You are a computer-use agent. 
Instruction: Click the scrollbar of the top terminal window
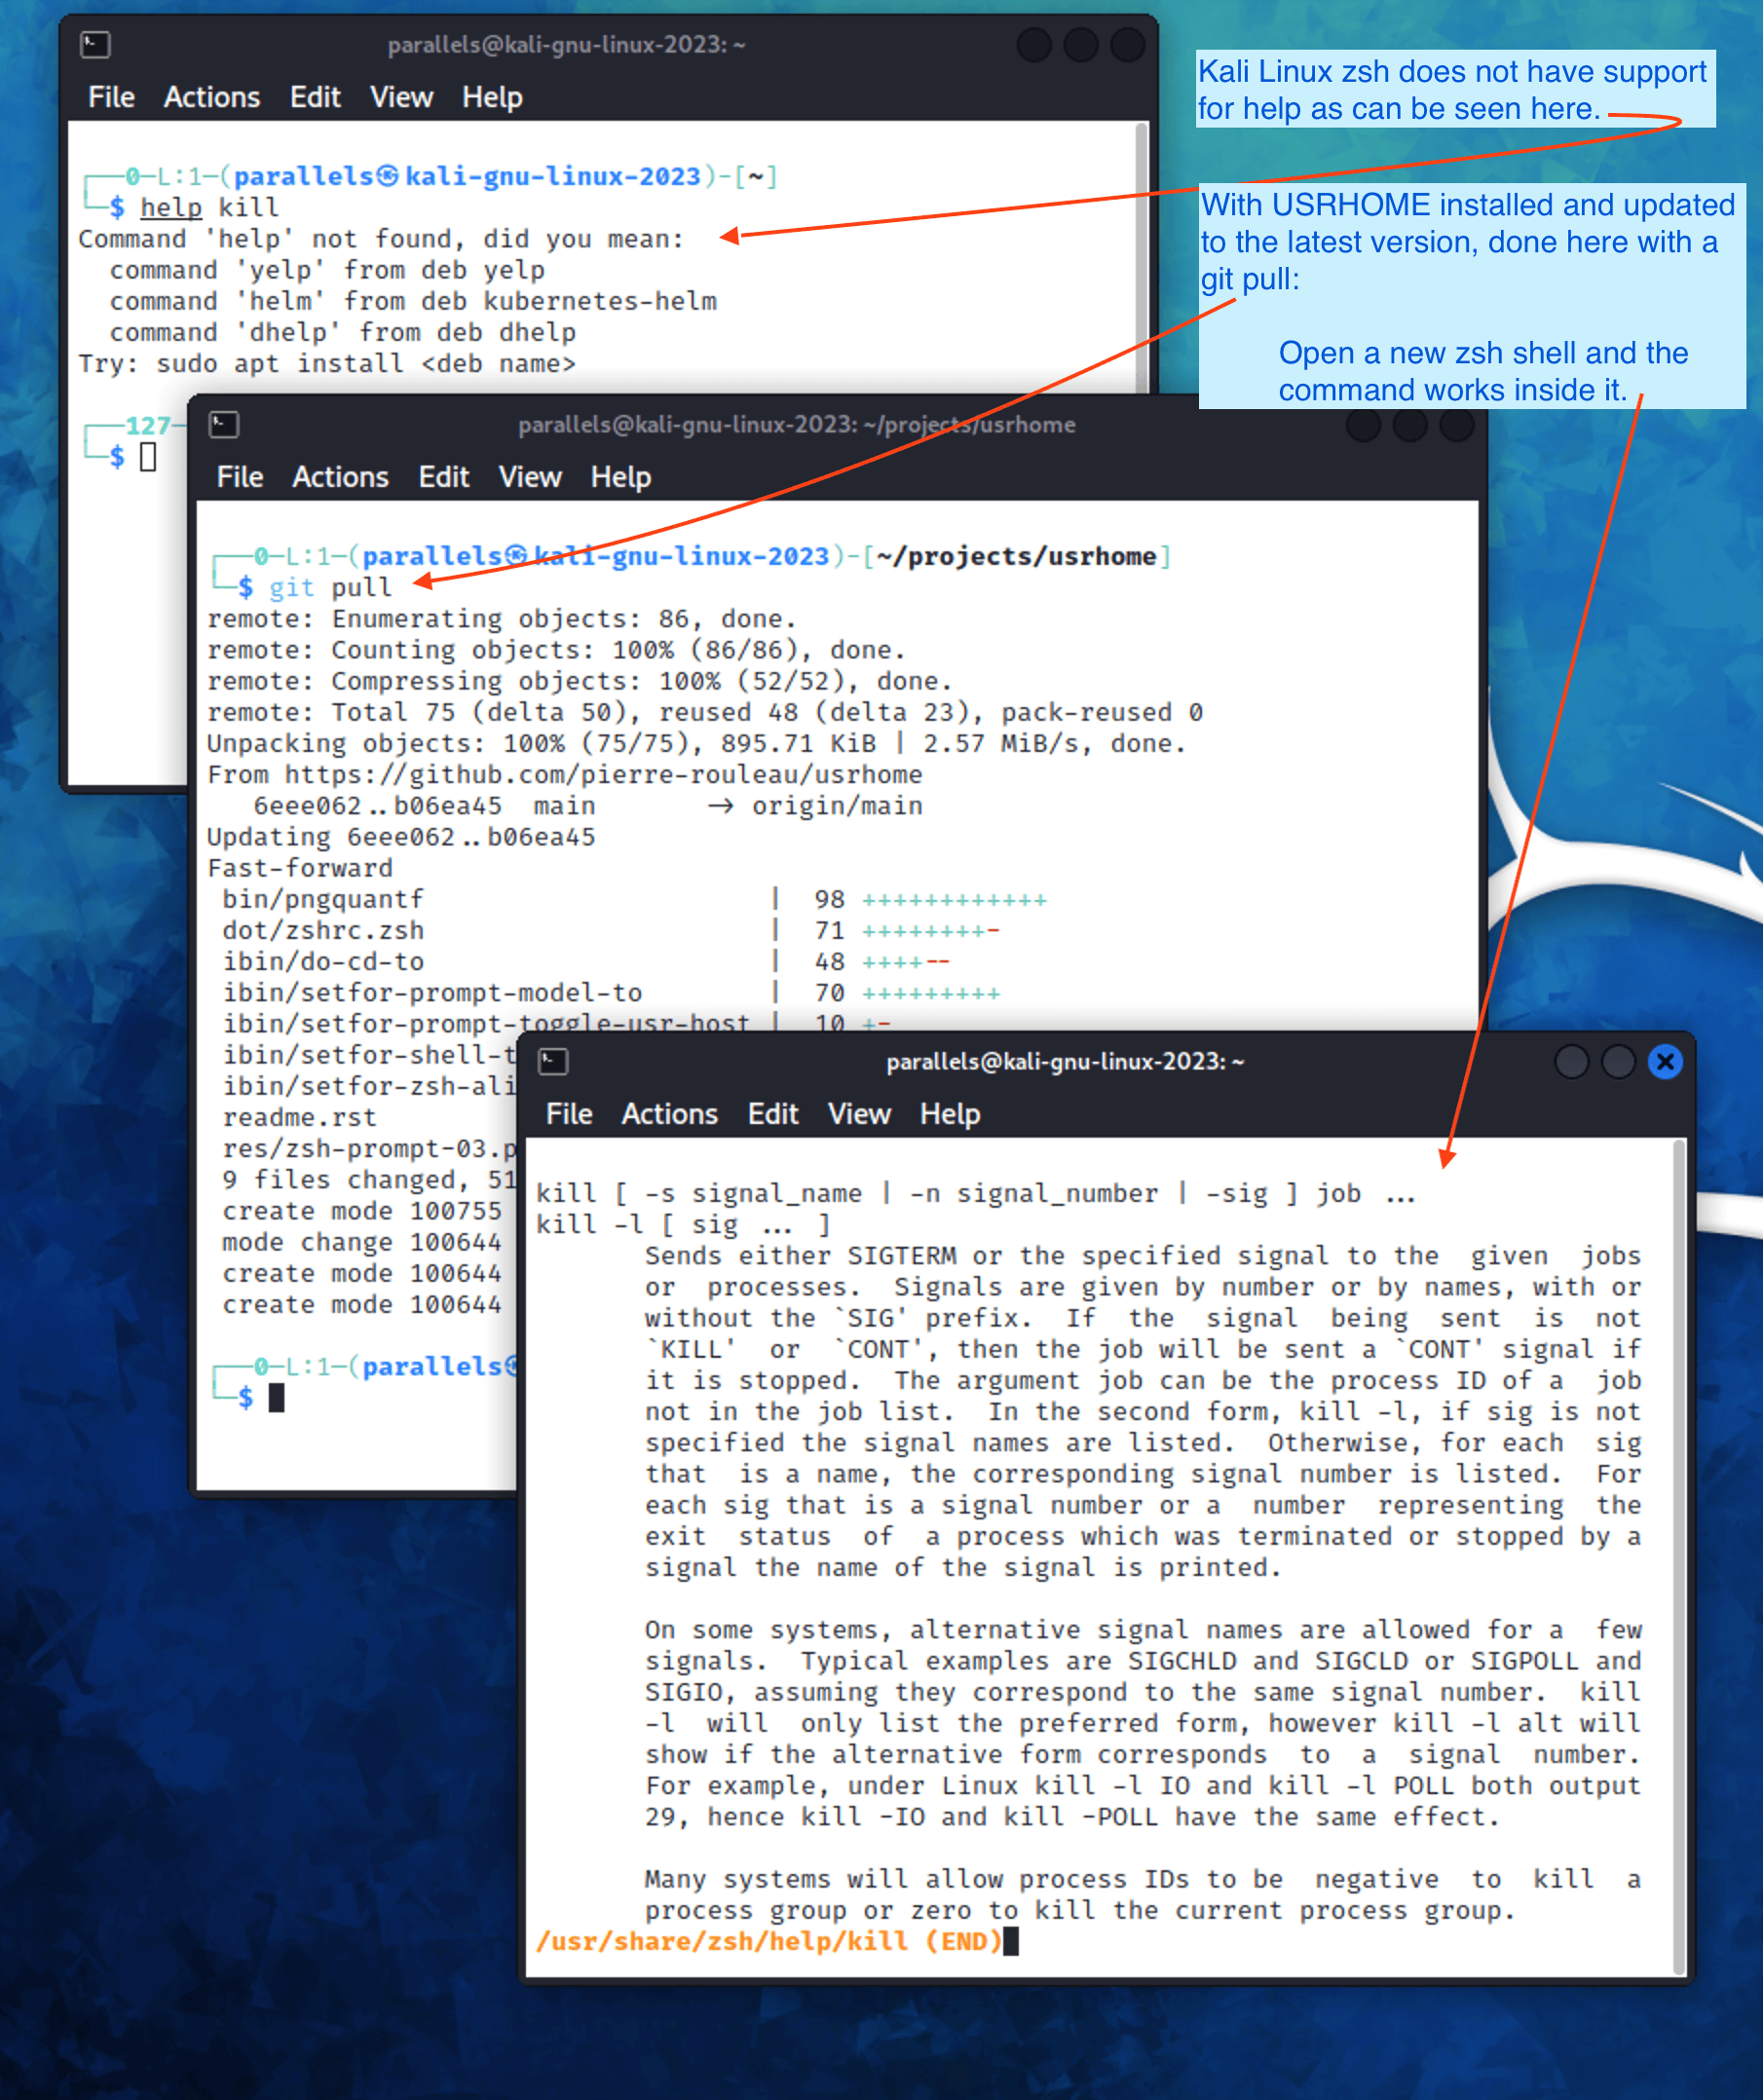pyautogui.click(x=1142, y=258)
